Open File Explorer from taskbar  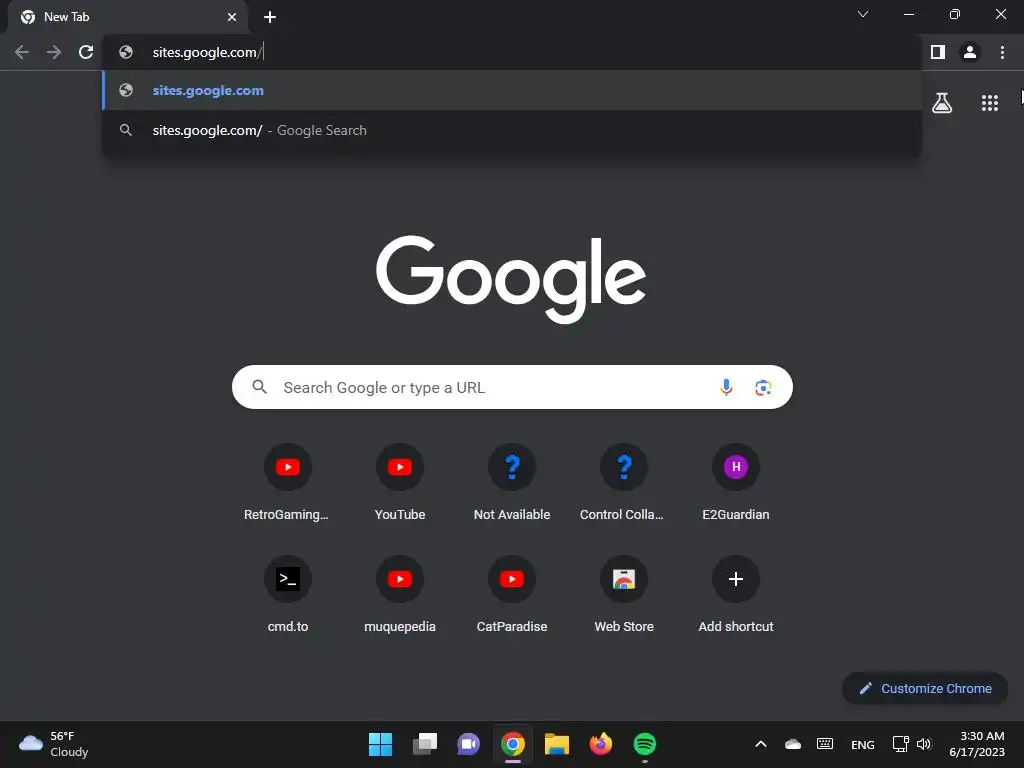(x=557, y=744)
